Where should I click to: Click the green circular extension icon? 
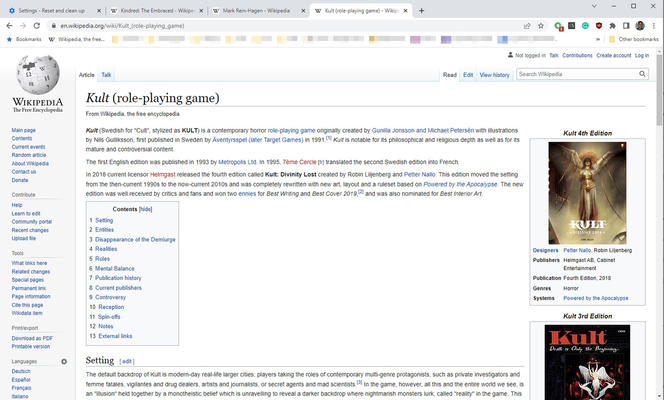click(x=585, y=26)
